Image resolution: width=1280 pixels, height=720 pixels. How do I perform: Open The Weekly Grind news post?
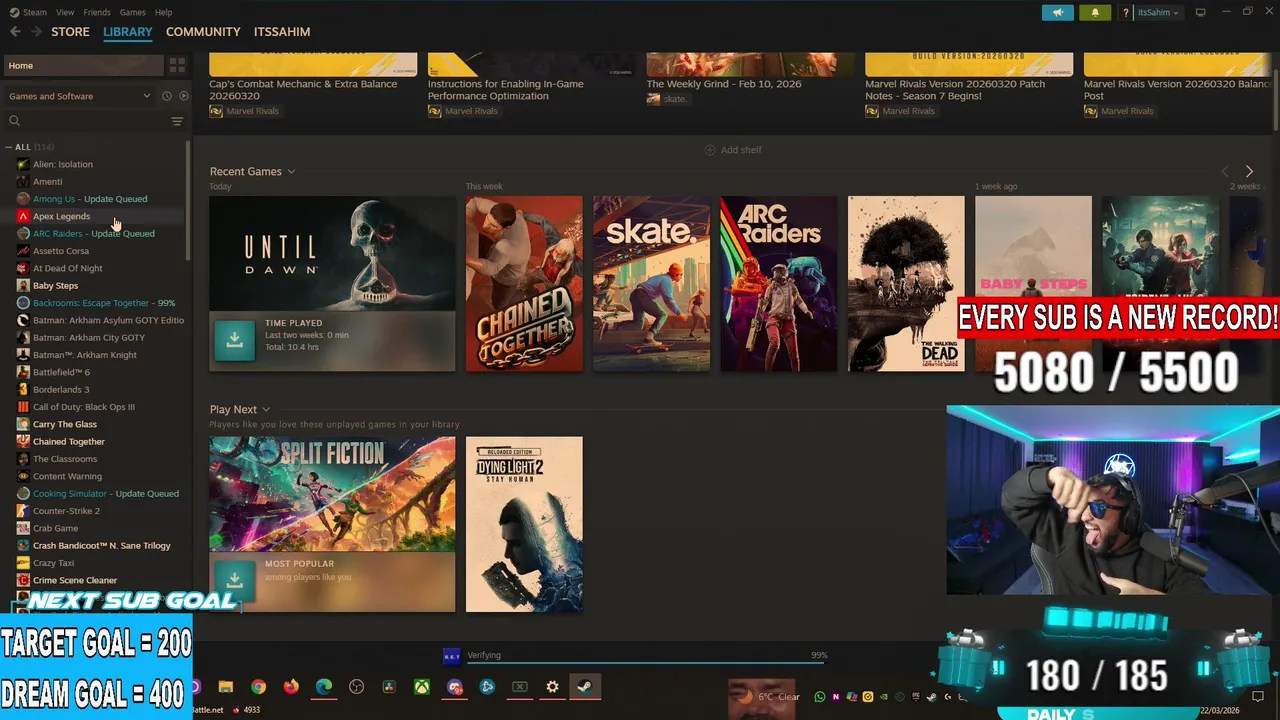(x=751, y=80)
